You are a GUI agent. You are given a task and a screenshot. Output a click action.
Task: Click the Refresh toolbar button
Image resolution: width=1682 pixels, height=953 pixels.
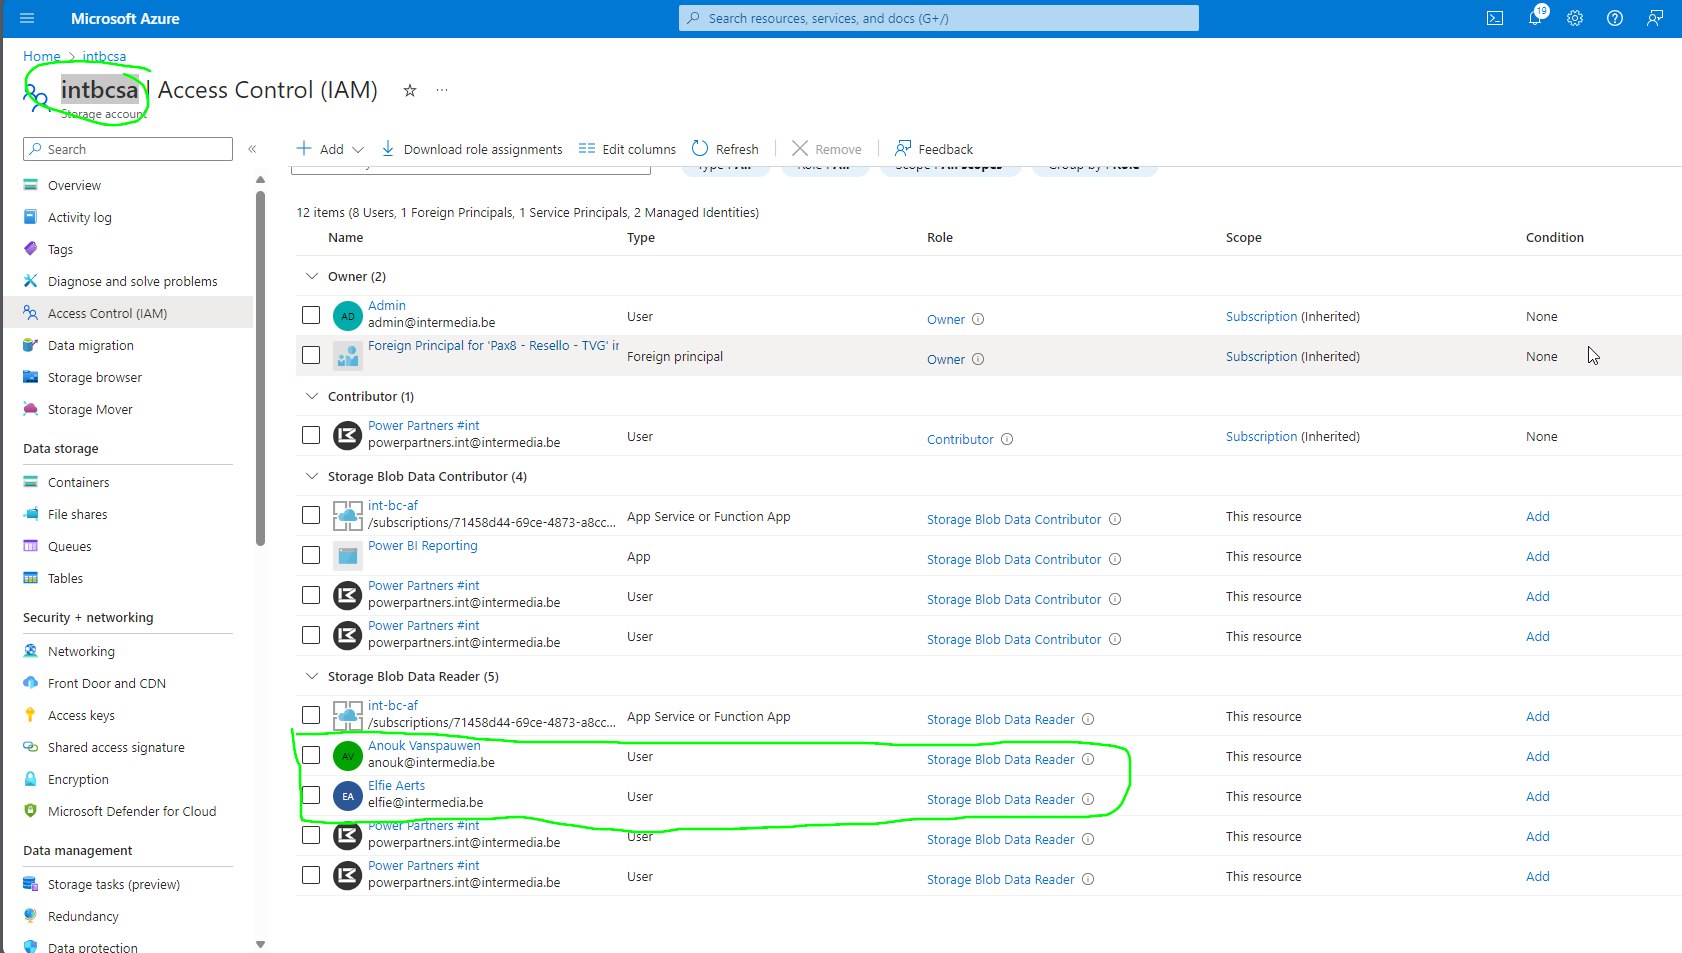(725, 149)
